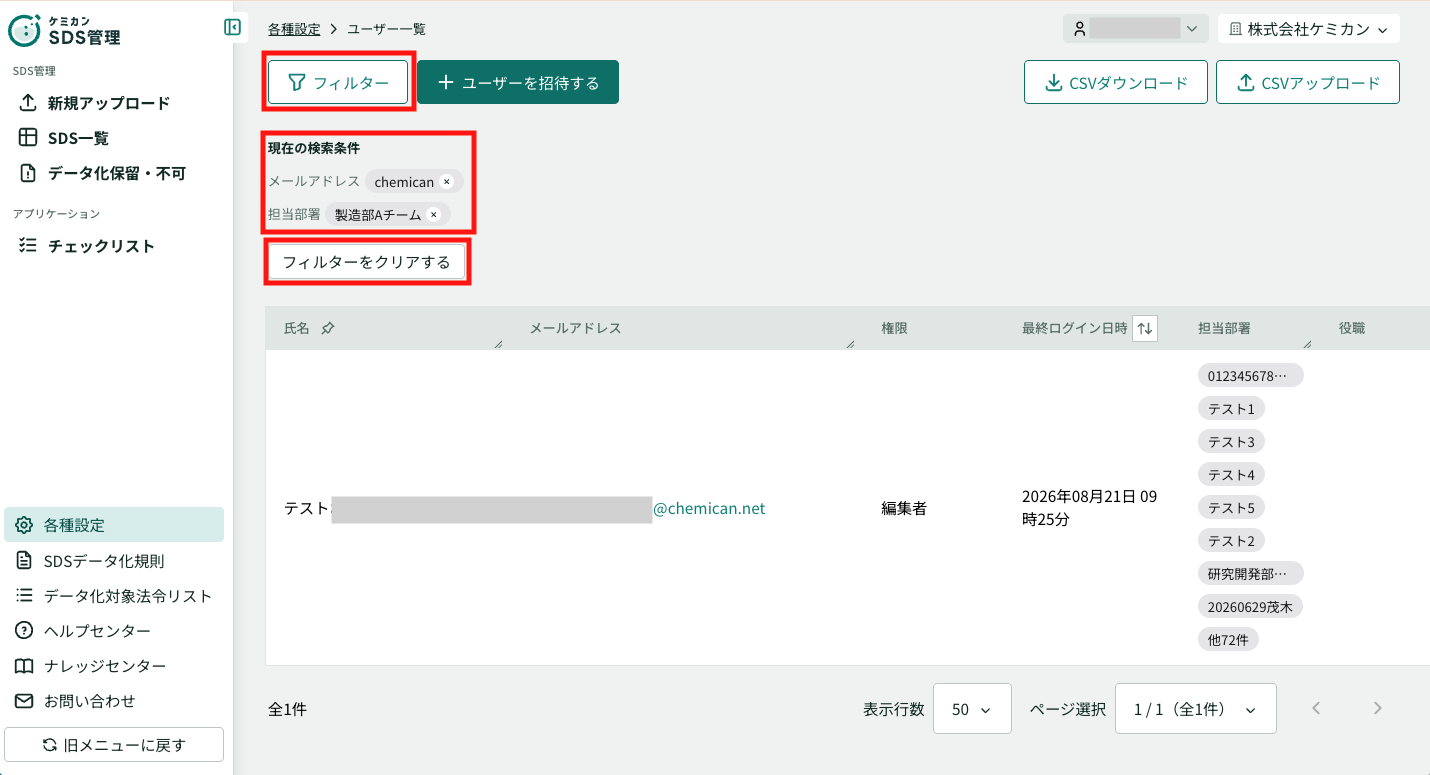The image size is (1430, 775).
Task: Click the pin icon beside 氏名 column
Action: point(328,328)
